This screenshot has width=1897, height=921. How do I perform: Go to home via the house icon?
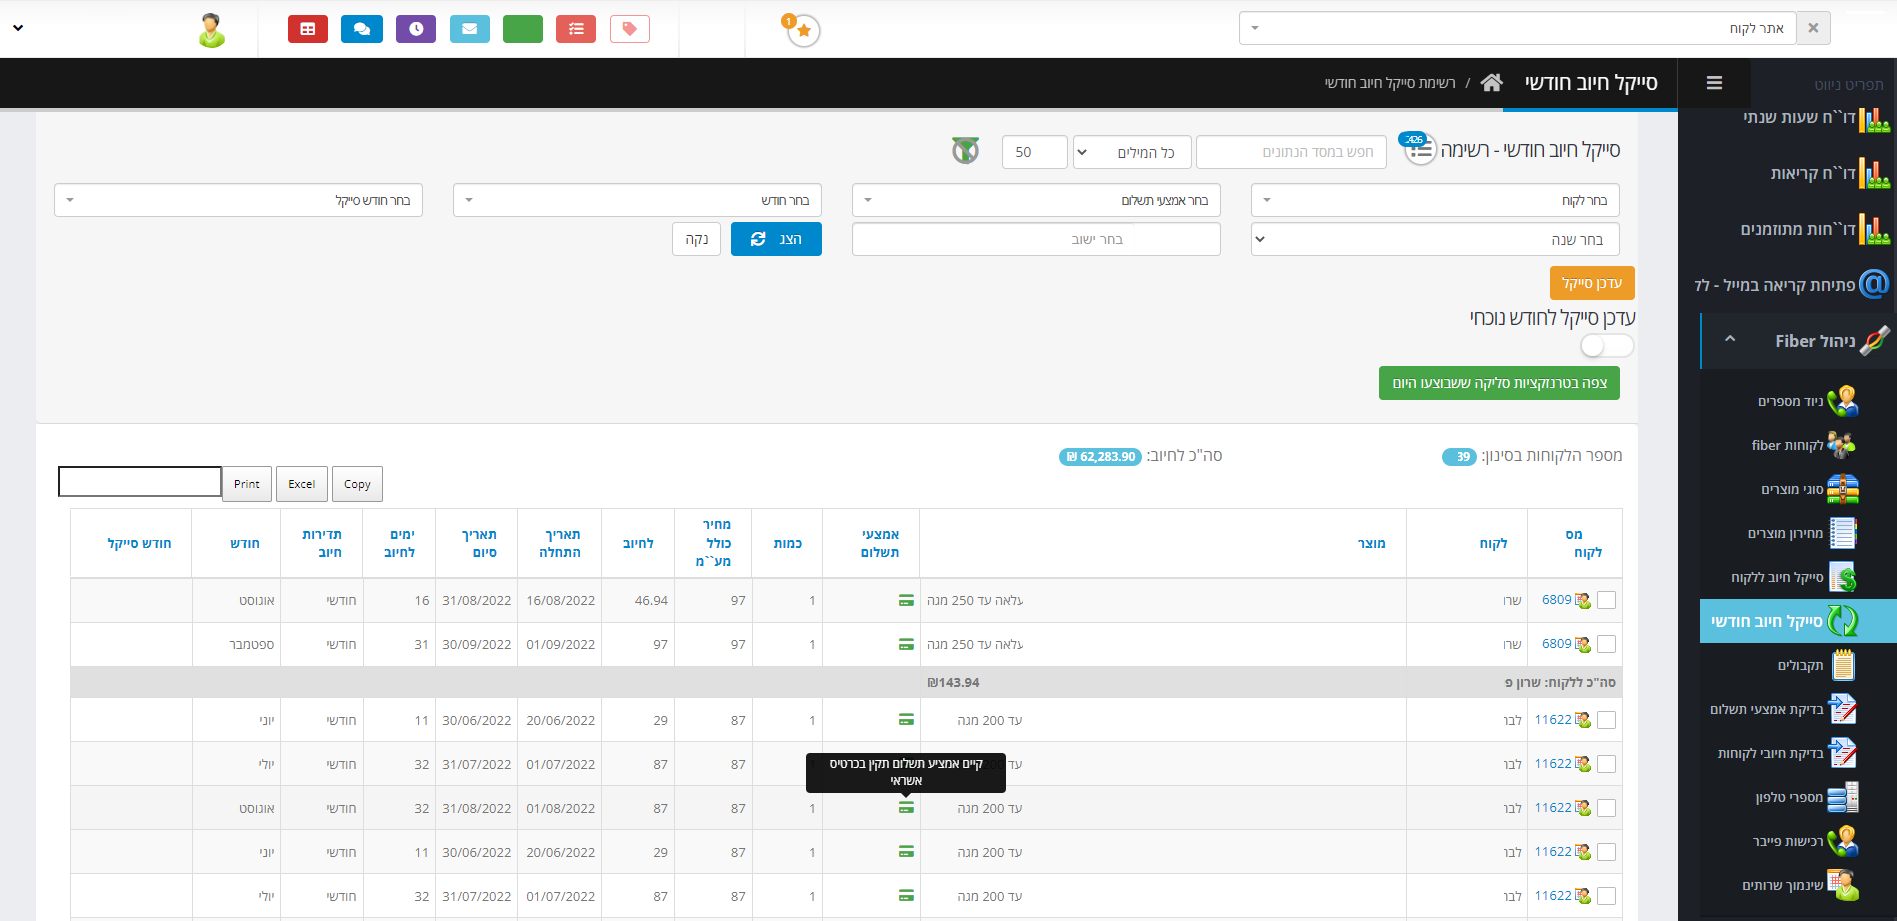[1491, 83]
